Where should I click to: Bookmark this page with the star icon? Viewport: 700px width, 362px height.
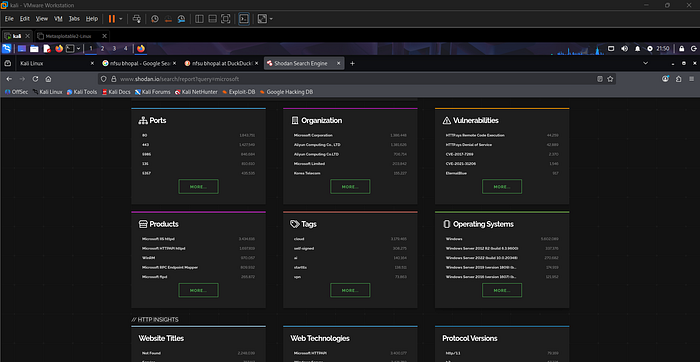tap(610, 79)
